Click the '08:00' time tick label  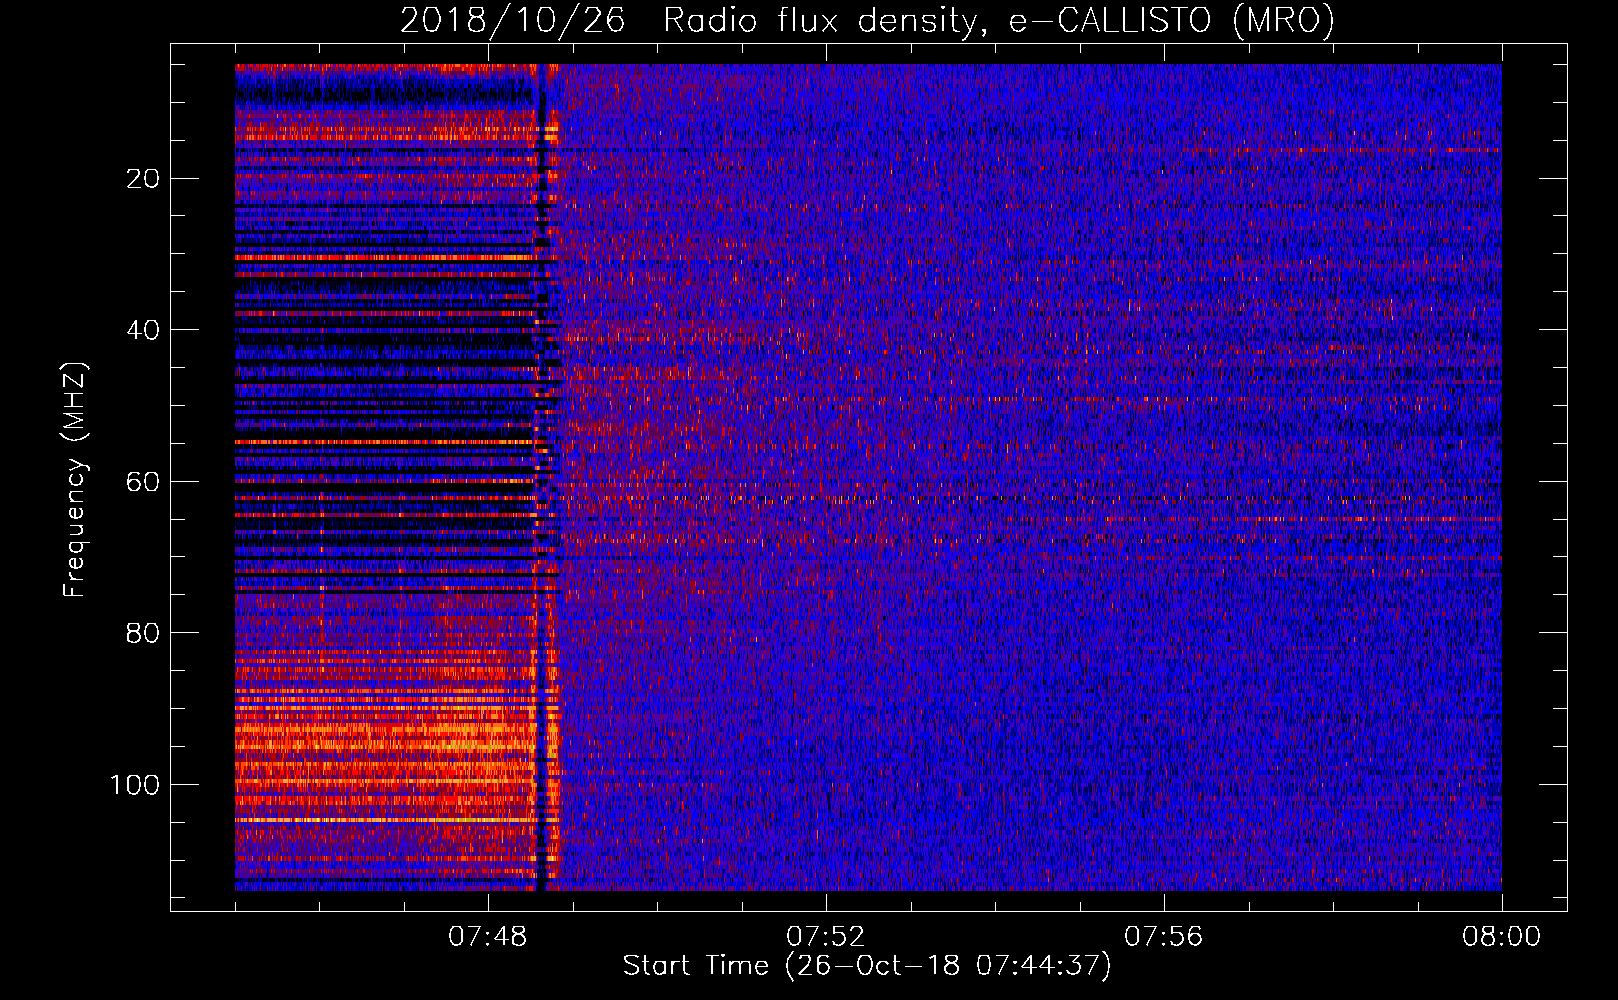click(1502, 937)
